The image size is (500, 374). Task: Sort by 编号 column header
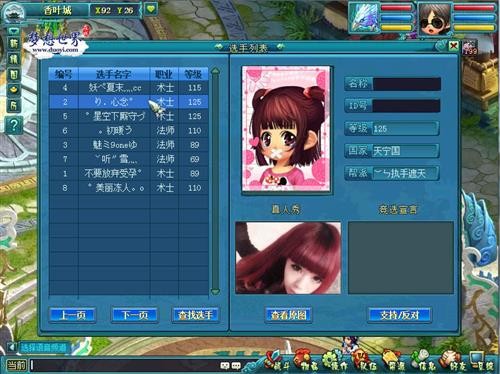point(64,74)
